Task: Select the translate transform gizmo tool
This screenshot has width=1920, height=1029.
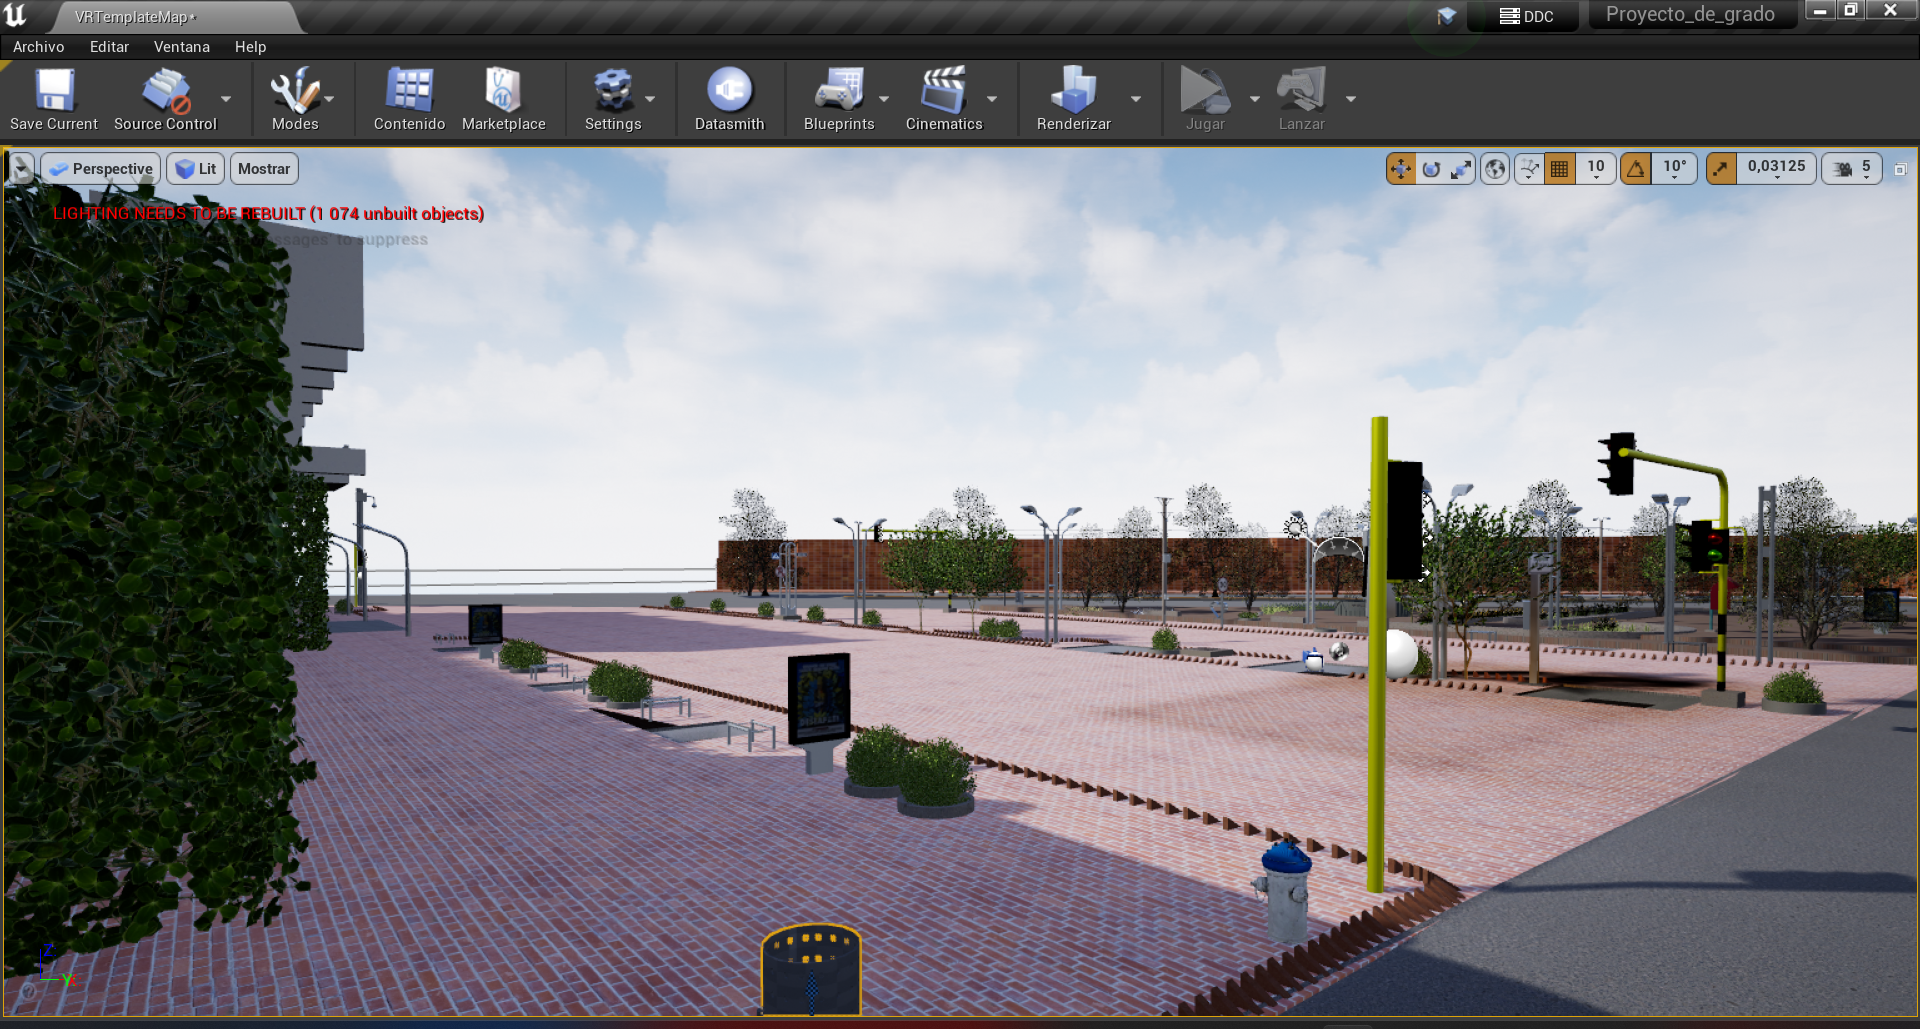Action: point(1401,169)
